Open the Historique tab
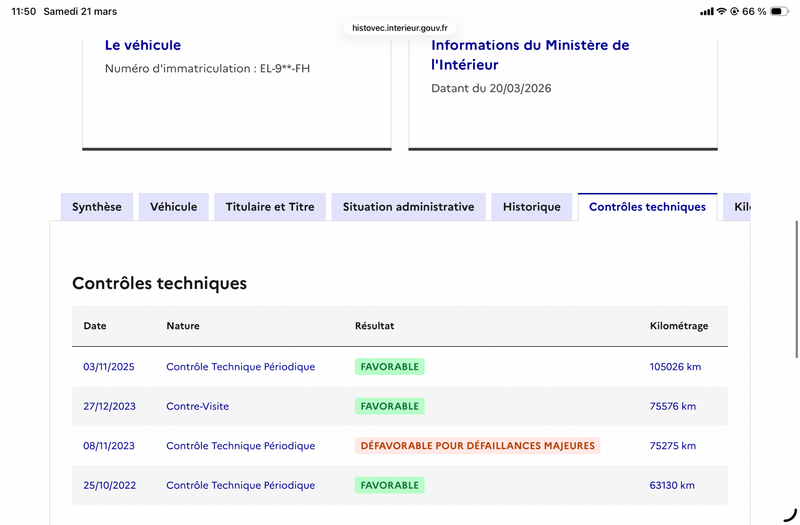800x525 pixels. (532, 207)
